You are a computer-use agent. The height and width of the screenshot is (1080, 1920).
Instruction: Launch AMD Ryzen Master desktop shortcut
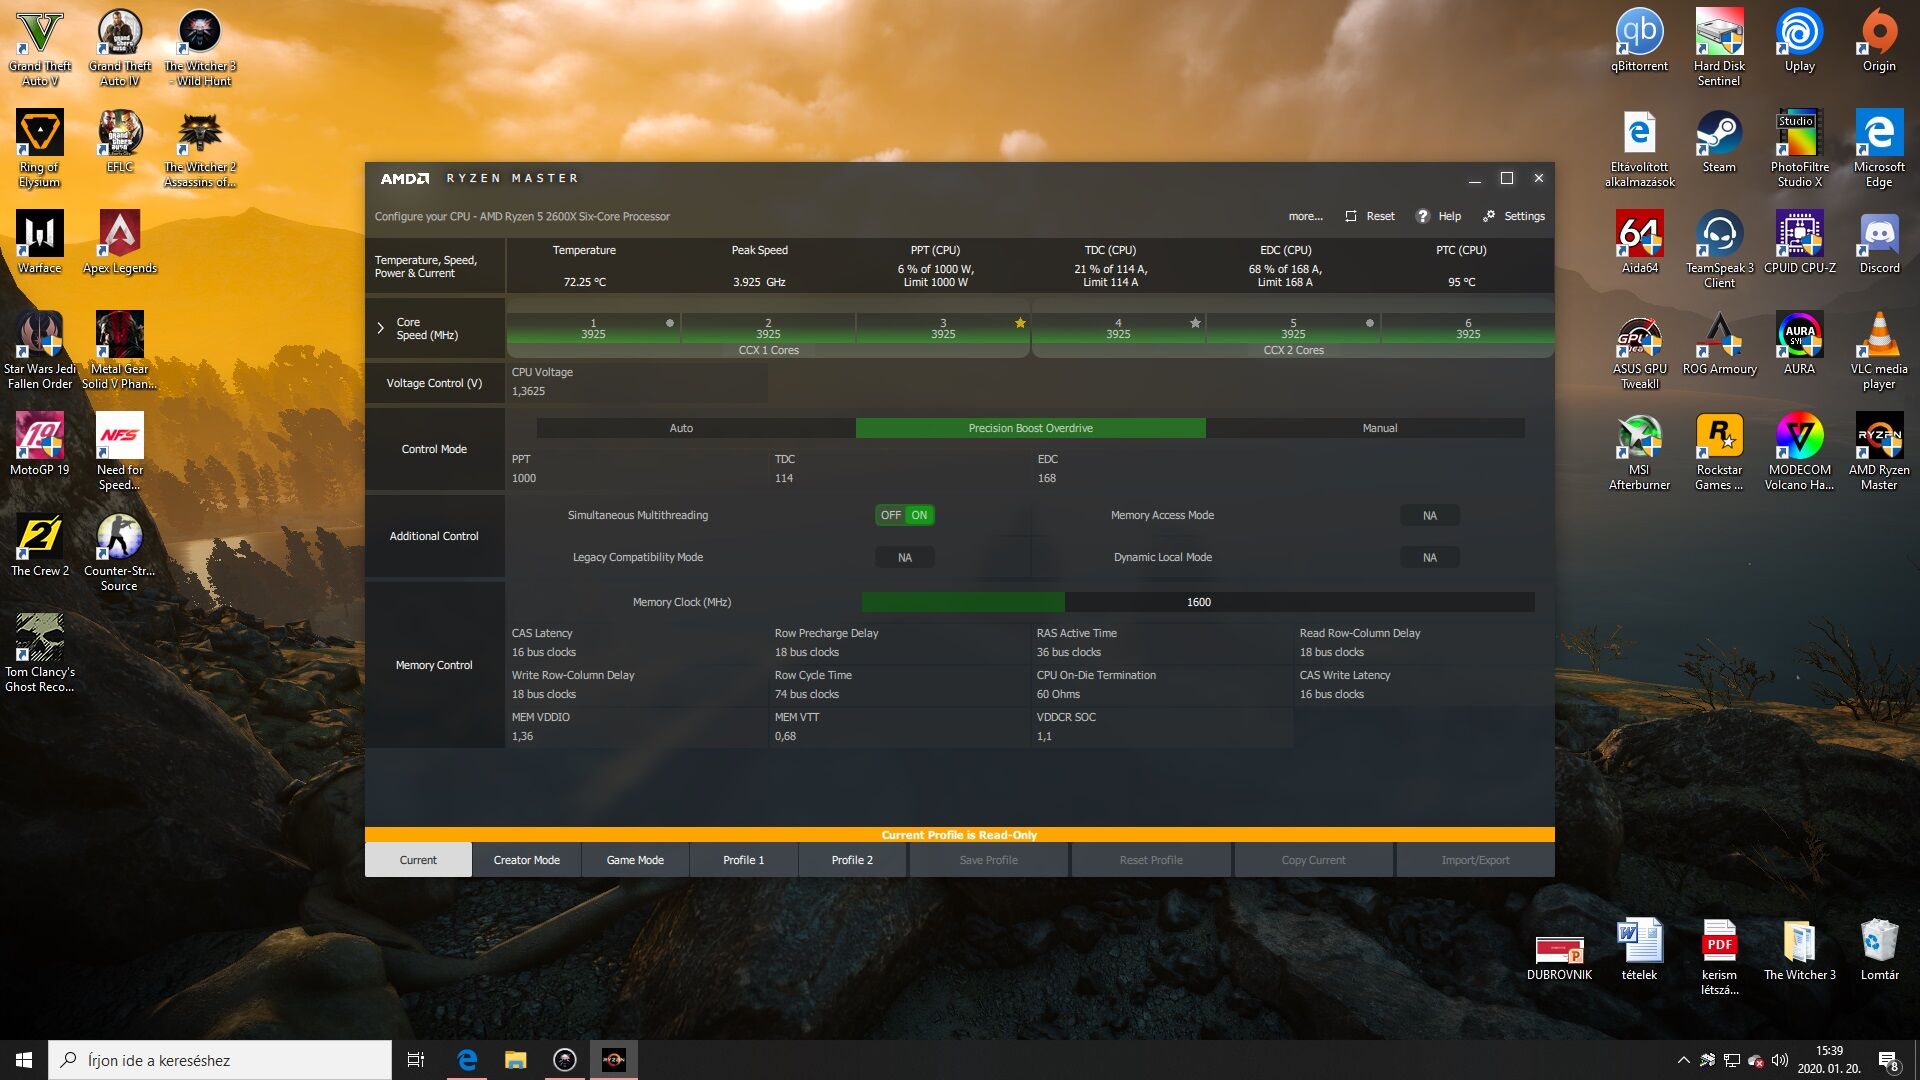click(1879, 452)
